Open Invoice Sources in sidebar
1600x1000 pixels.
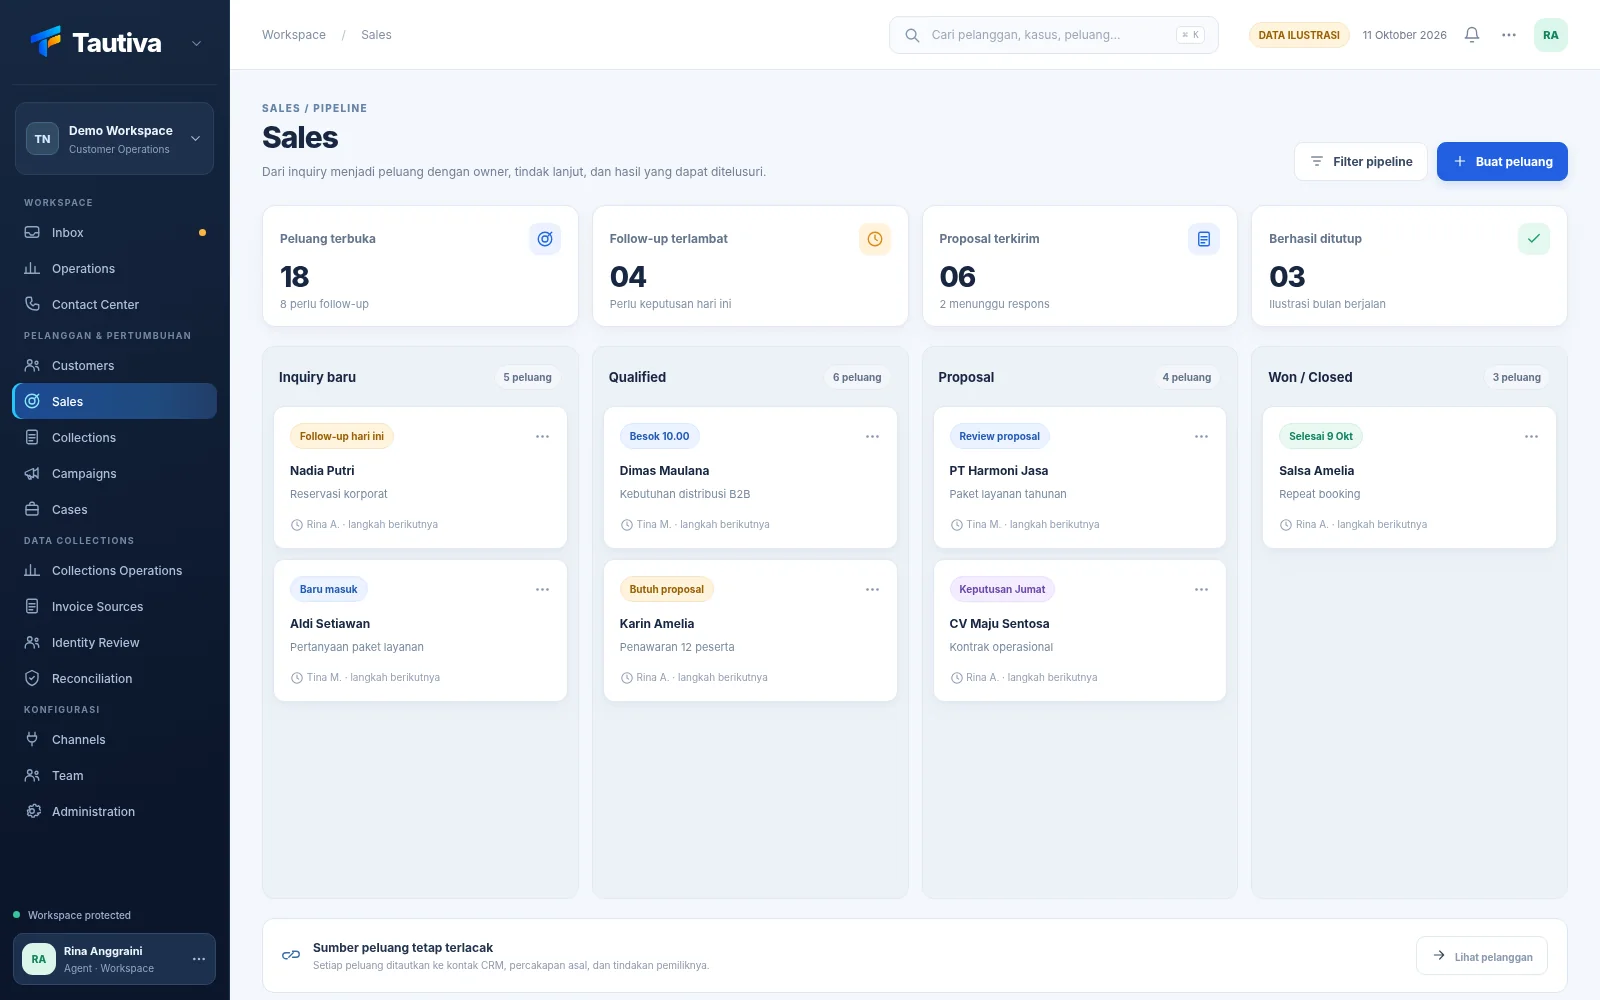(x=114, y=607)
